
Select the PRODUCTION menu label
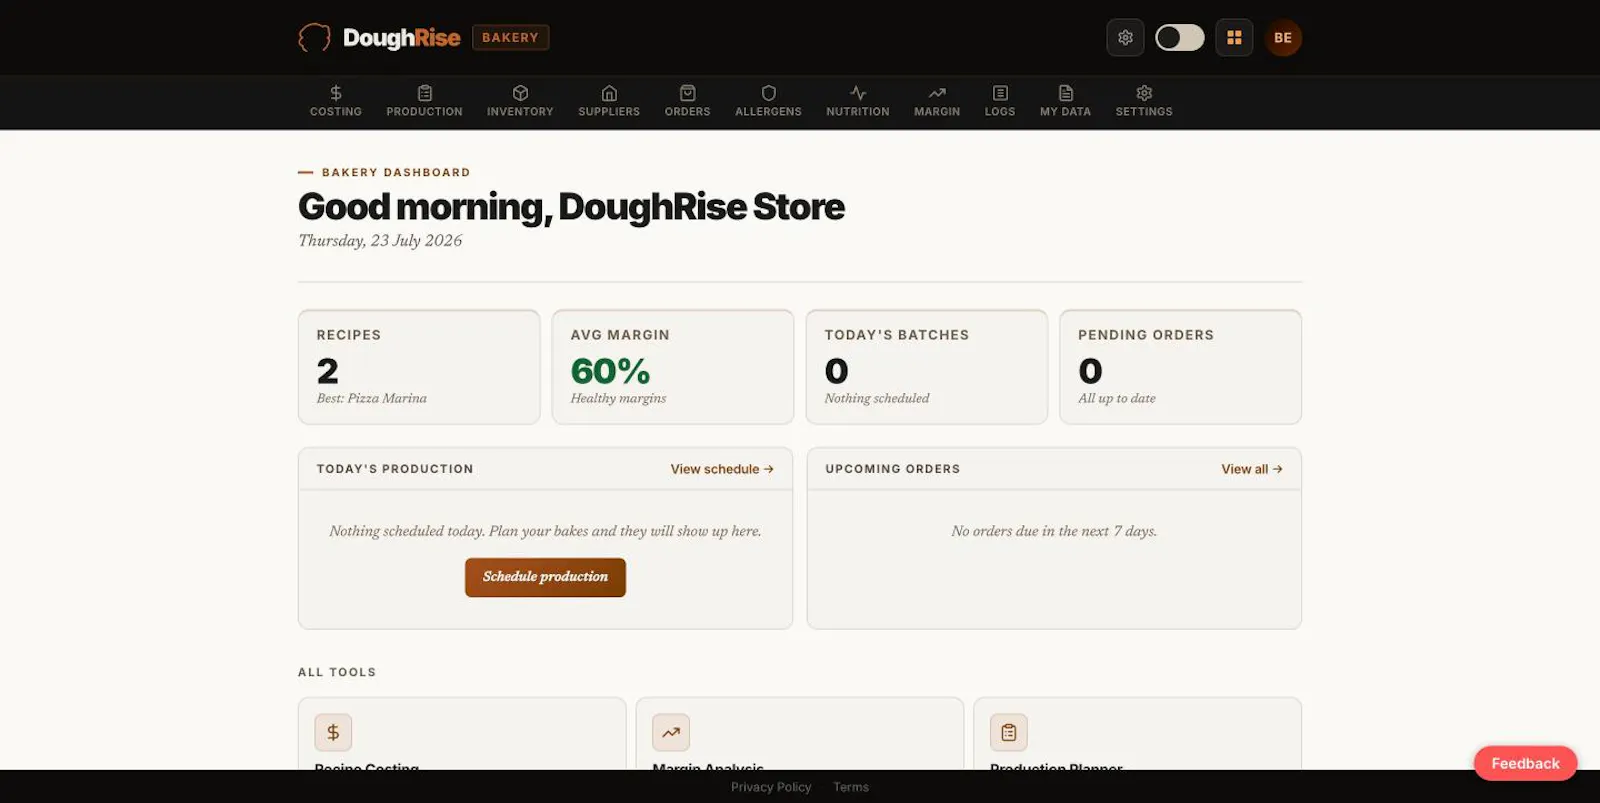point(425,112)
